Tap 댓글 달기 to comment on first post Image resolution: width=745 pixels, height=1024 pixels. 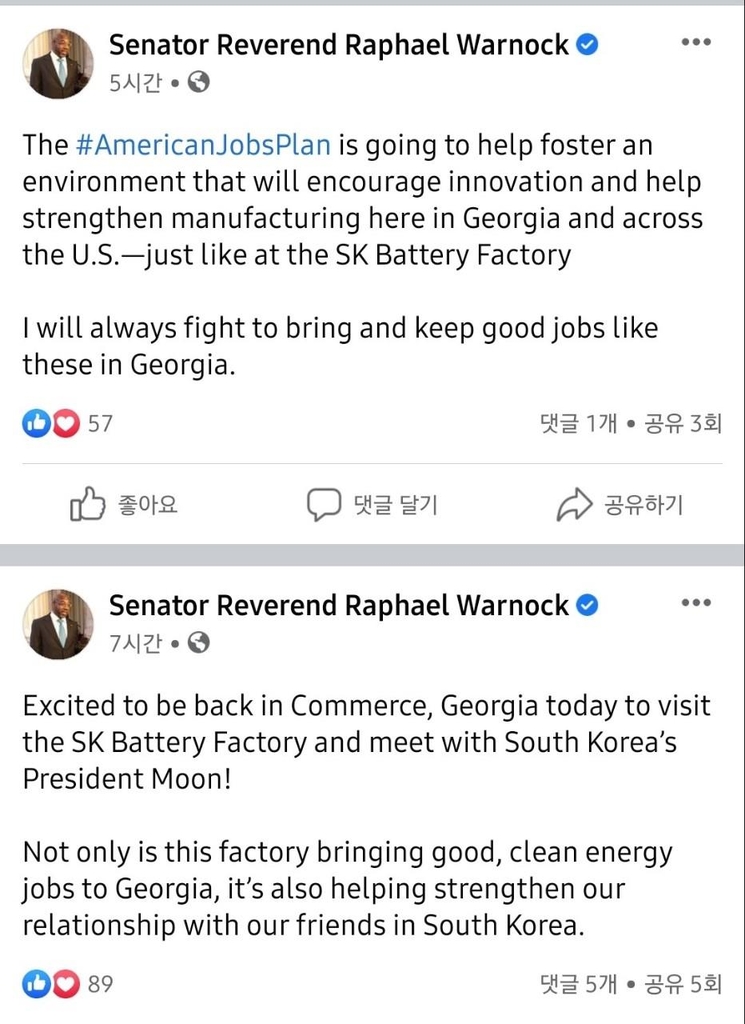coord(372,505)
